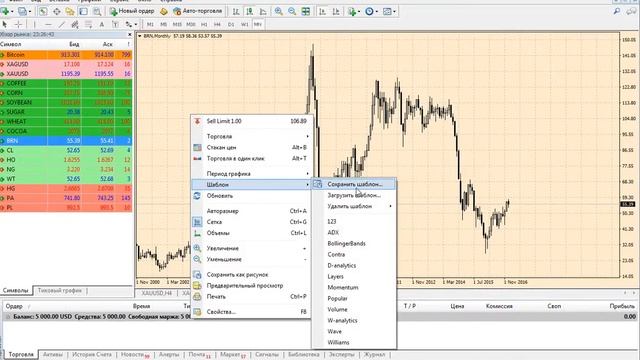Select the Trendline drawing tool
The image size is (640, 360).
pyautogui.click(x=61, y=24)
